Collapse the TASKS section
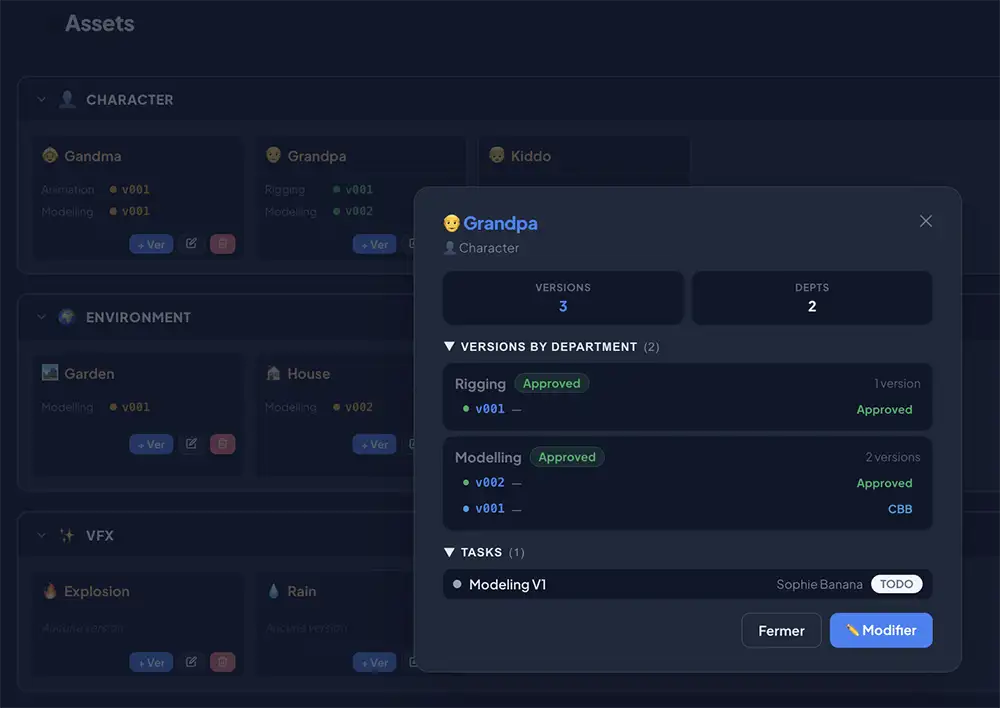 [447, 552]
